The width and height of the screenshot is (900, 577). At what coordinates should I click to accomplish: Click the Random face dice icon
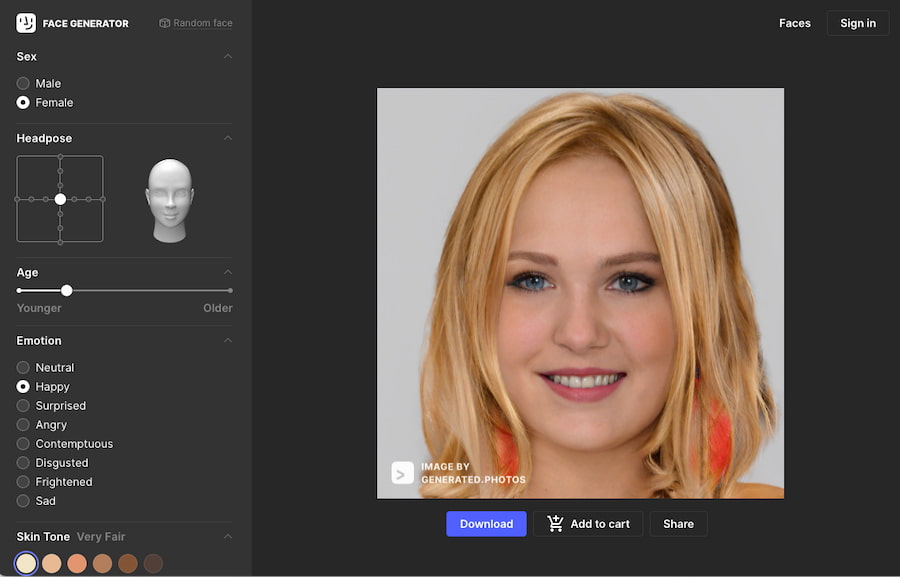point(165,23)
